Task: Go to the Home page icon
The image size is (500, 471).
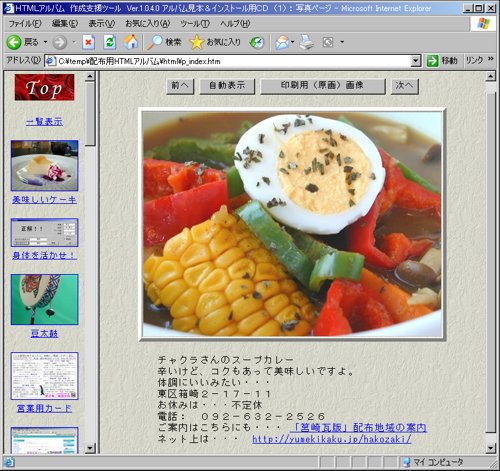Action: pyautogui.click(x=131, y=42)
